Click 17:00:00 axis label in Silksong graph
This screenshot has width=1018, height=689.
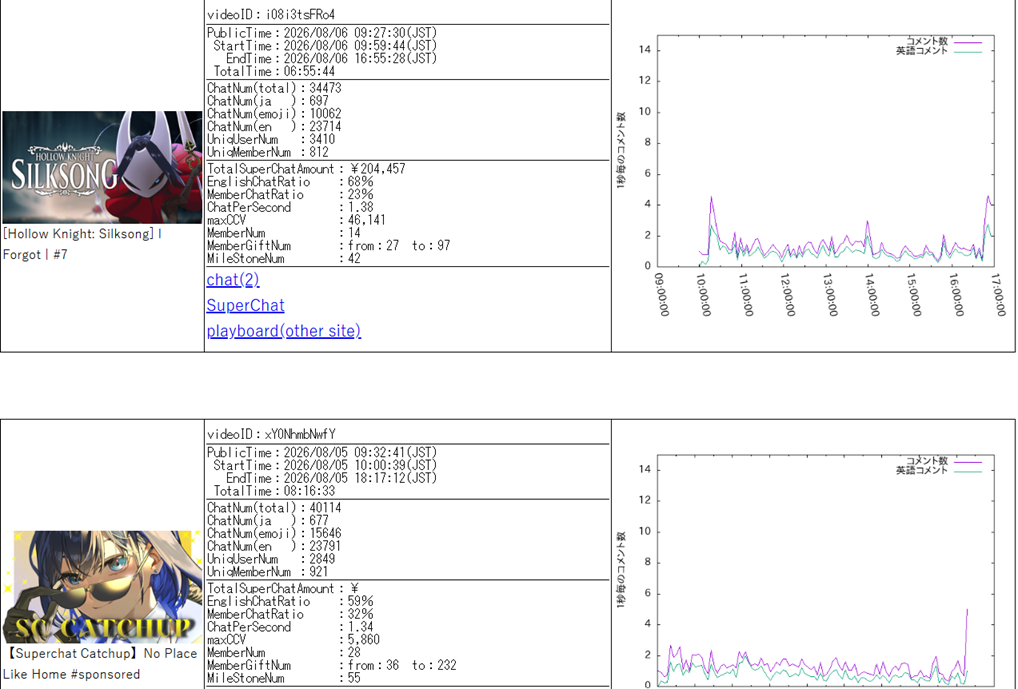[998, 294]
